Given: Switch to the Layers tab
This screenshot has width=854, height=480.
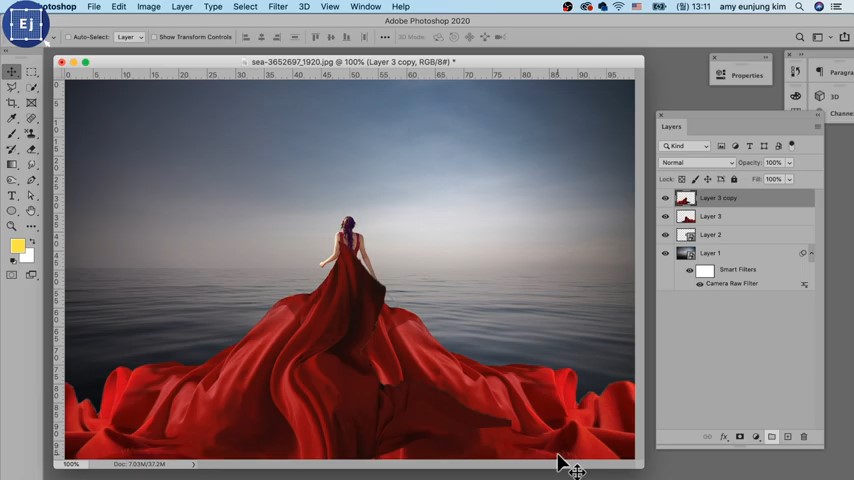Looking at the screenshot, I should coord(671,126).
